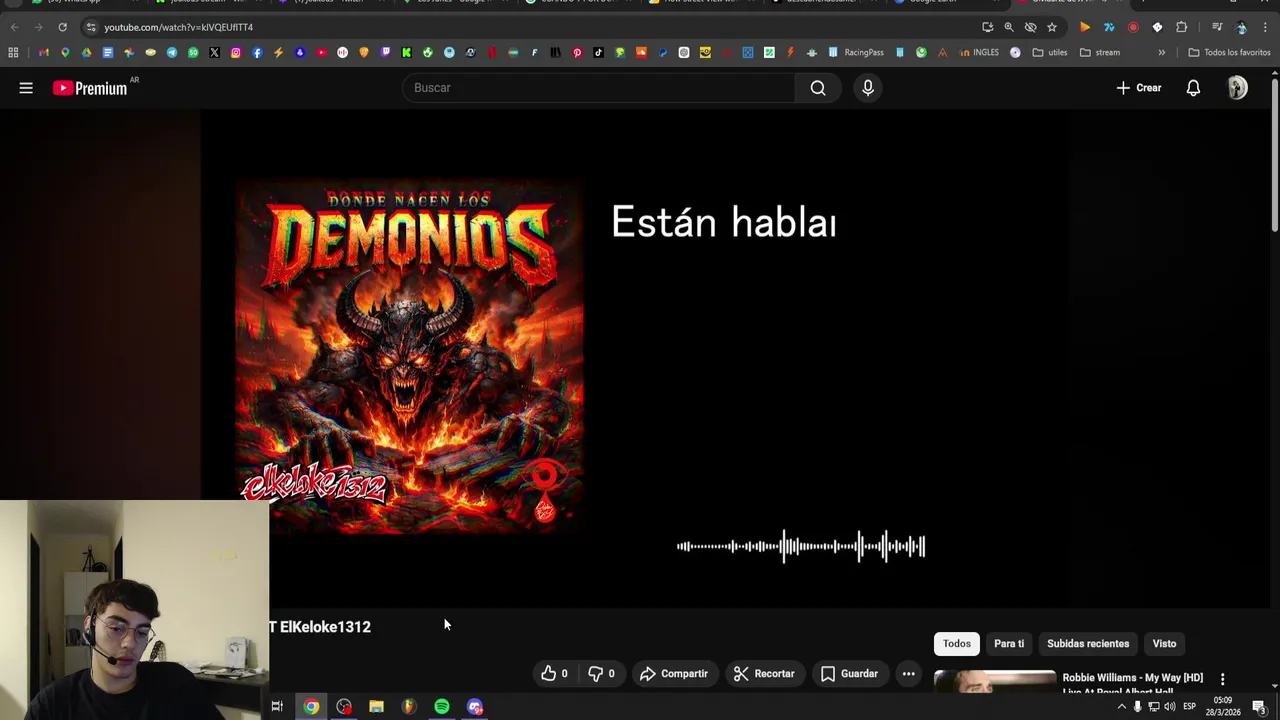This screenshot has height=720, width=1280.
Task: Click the Chrome taskbar icon
Action: click(x=311, y=707)
